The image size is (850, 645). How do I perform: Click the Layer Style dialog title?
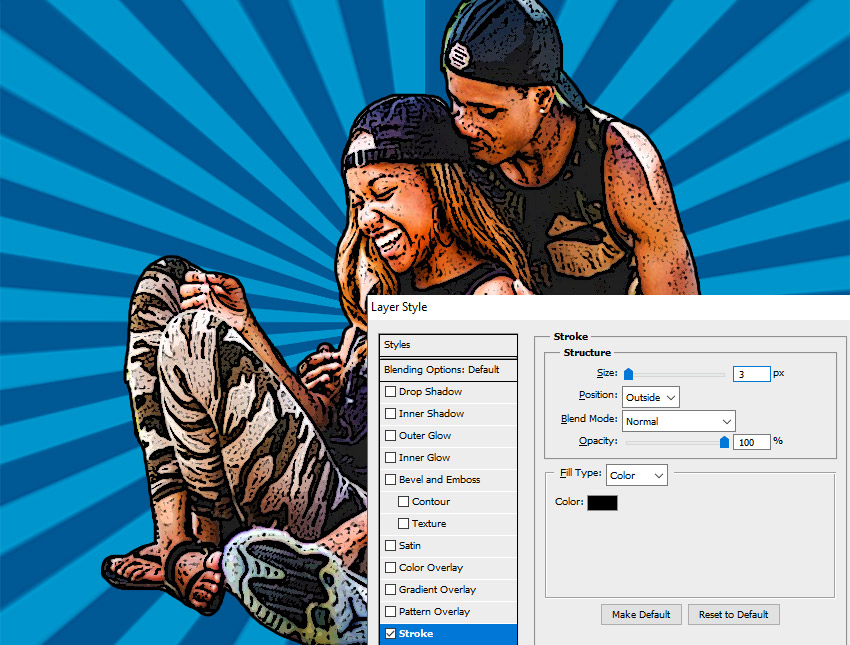coord(399,307)
